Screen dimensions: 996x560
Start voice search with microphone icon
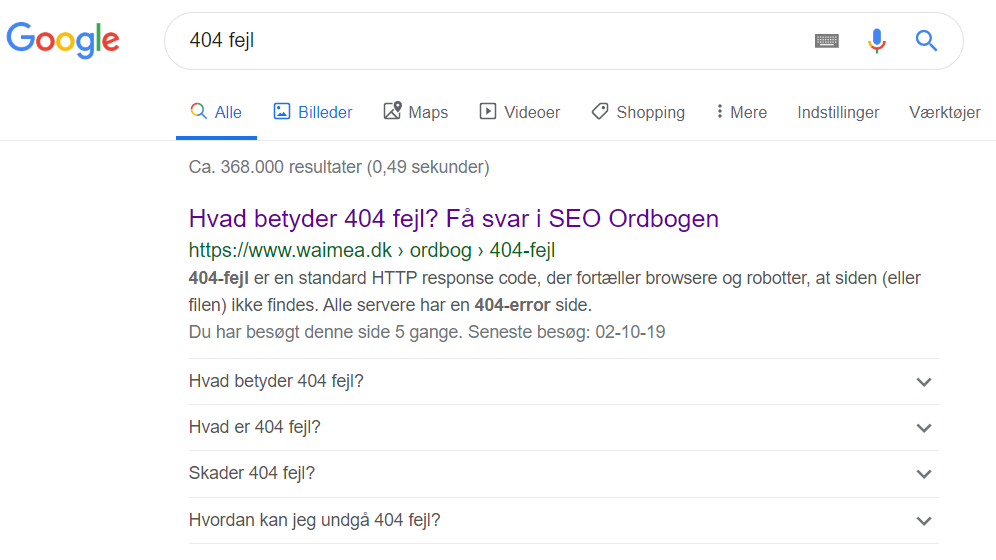(x=877, y=41)
